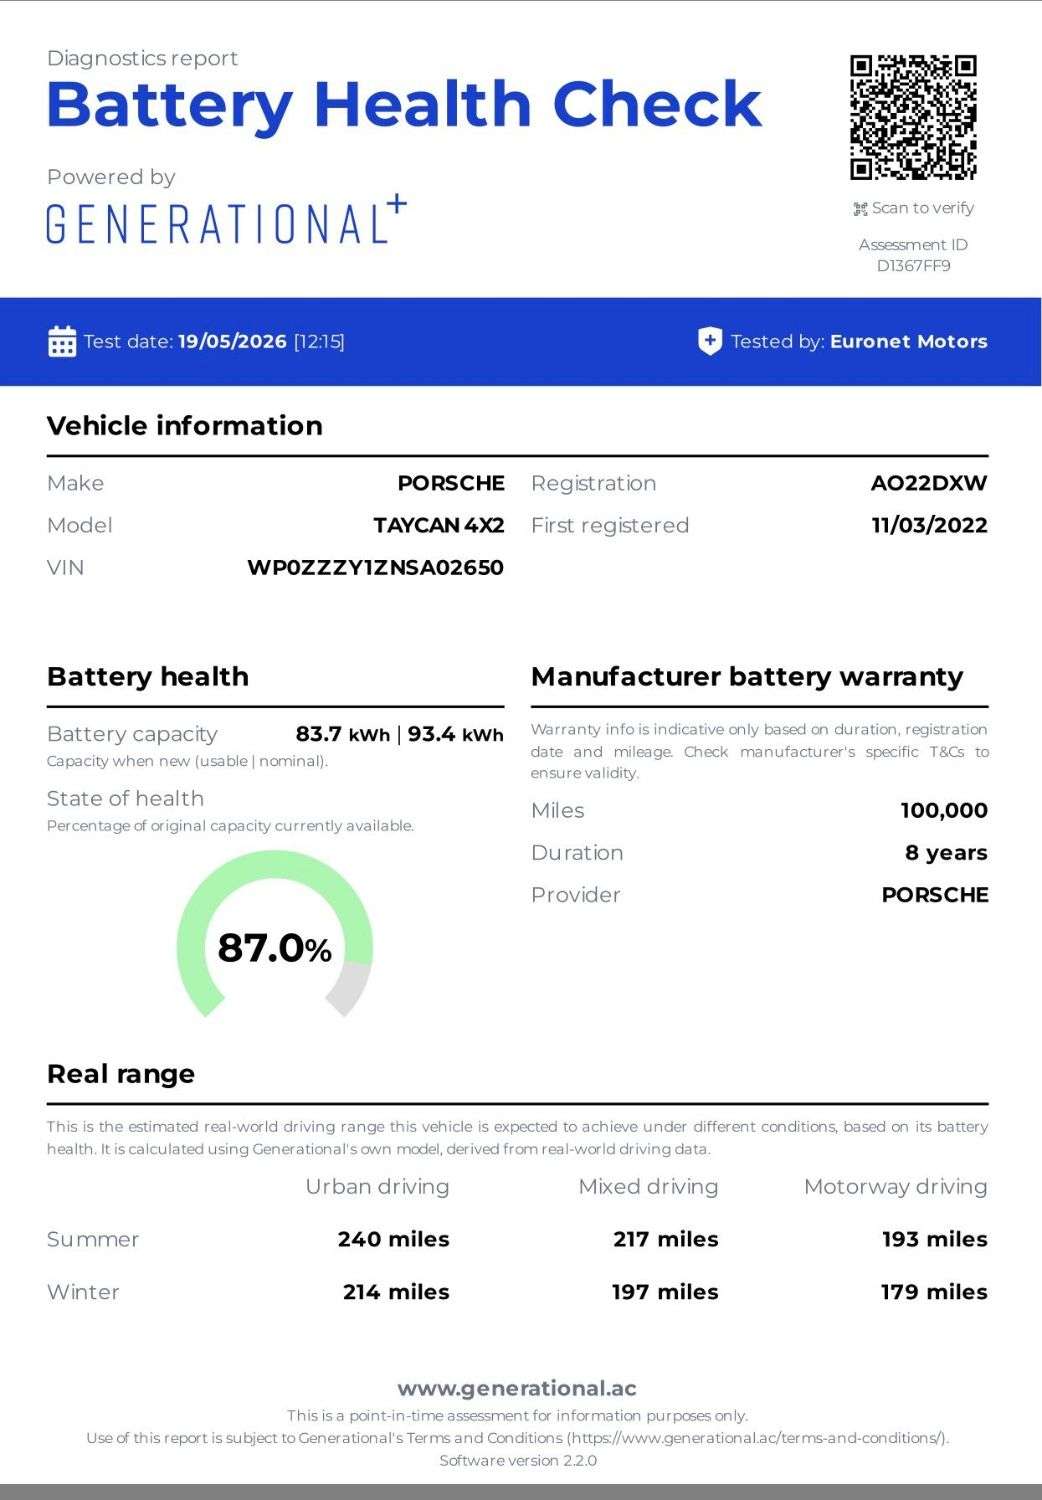
Task: Click the Vehicle information heading
Action: tap(185, 426)
